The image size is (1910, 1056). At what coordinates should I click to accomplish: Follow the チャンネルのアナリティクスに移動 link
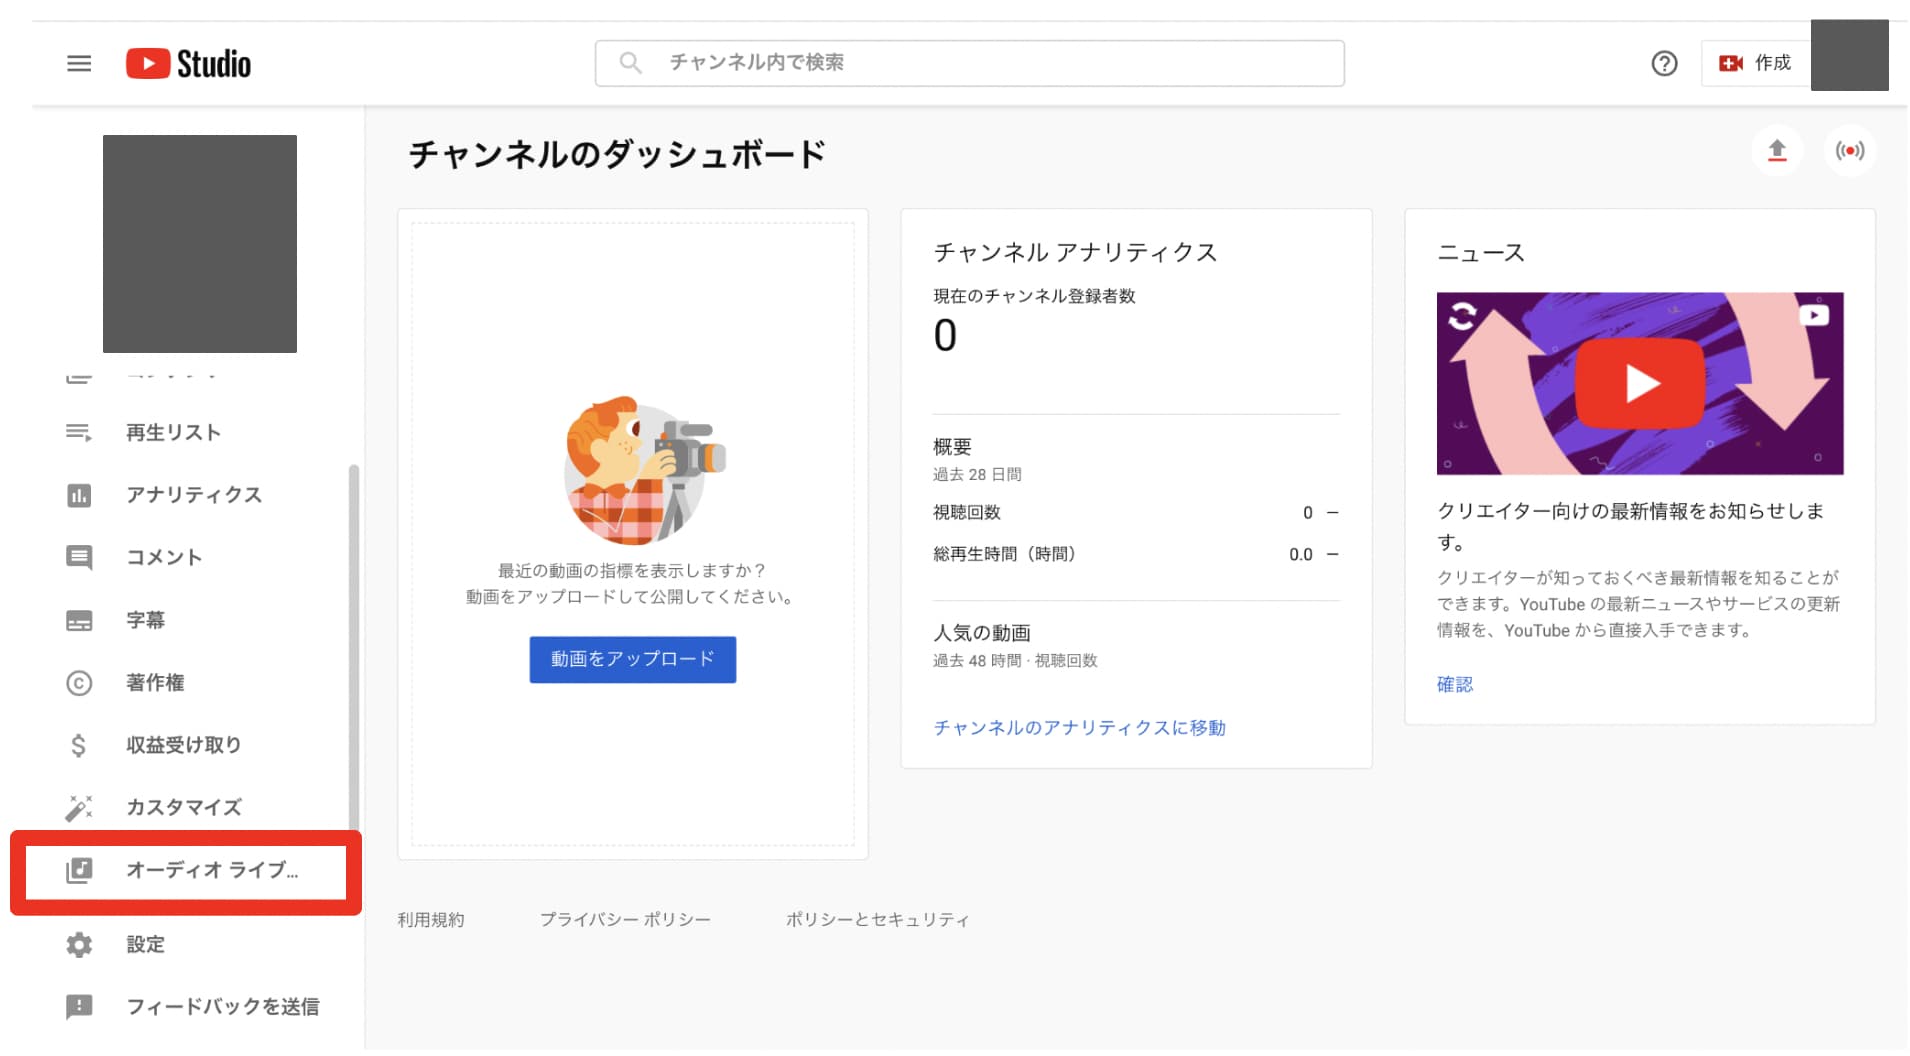(1079, 728)
